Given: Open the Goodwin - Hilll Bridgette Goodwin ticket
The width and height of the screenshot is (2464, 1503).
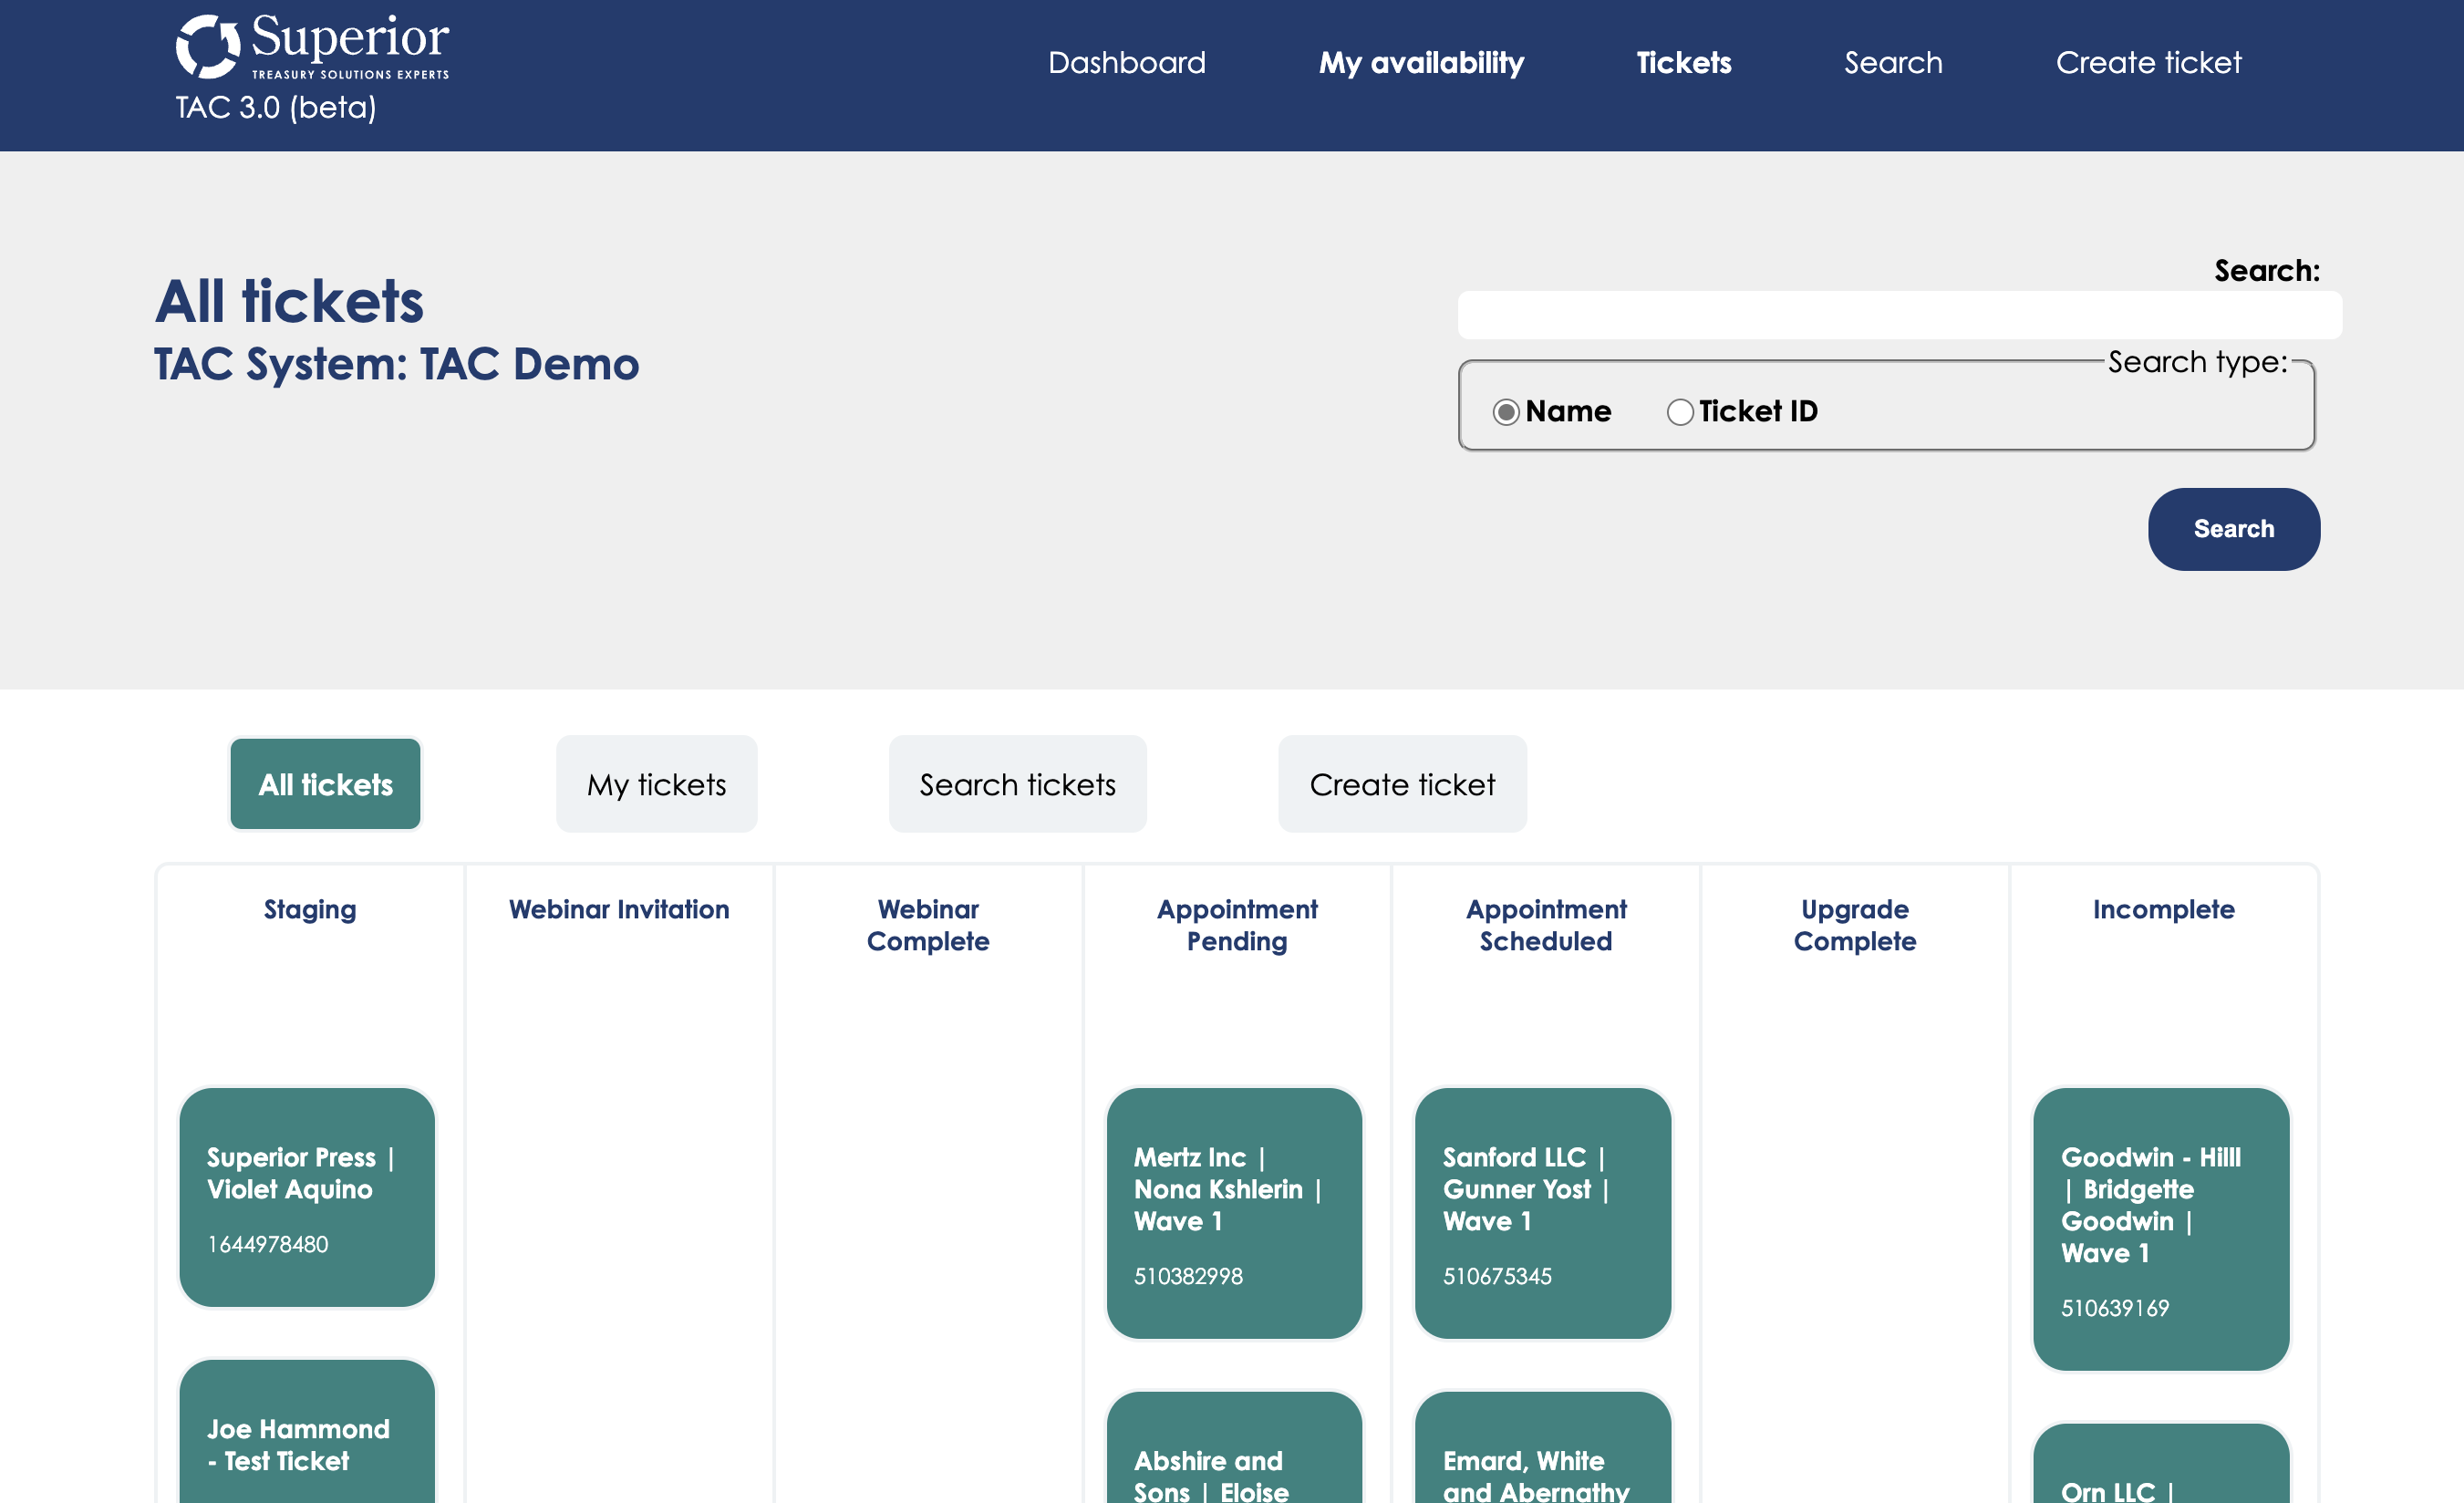Looking at the screenshot, I should 2161,1230.
